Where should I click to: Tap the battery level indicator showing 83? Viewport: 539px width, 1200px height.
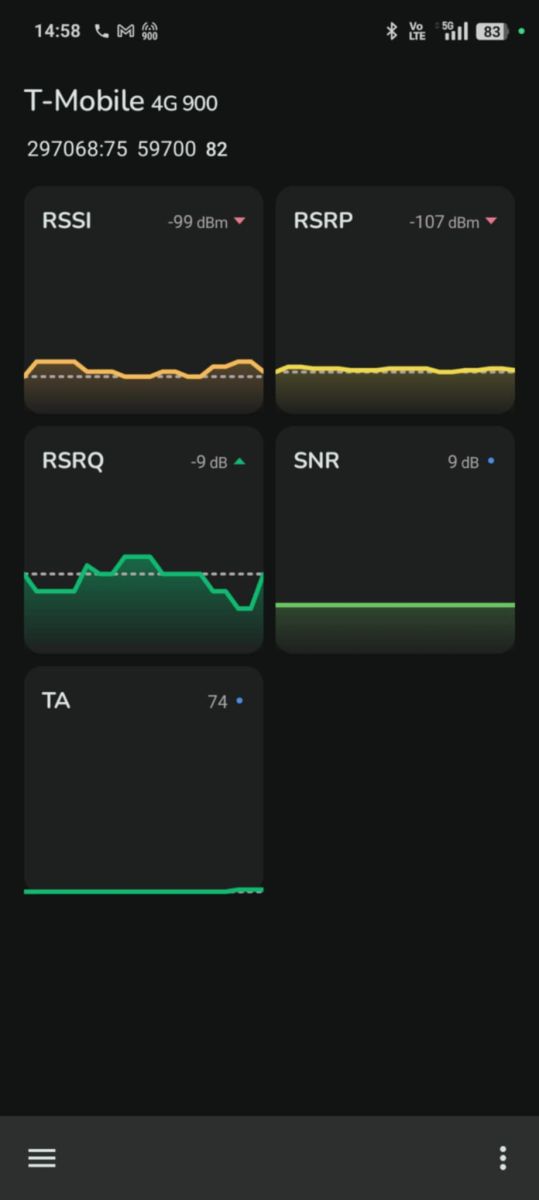coord(491,31)
